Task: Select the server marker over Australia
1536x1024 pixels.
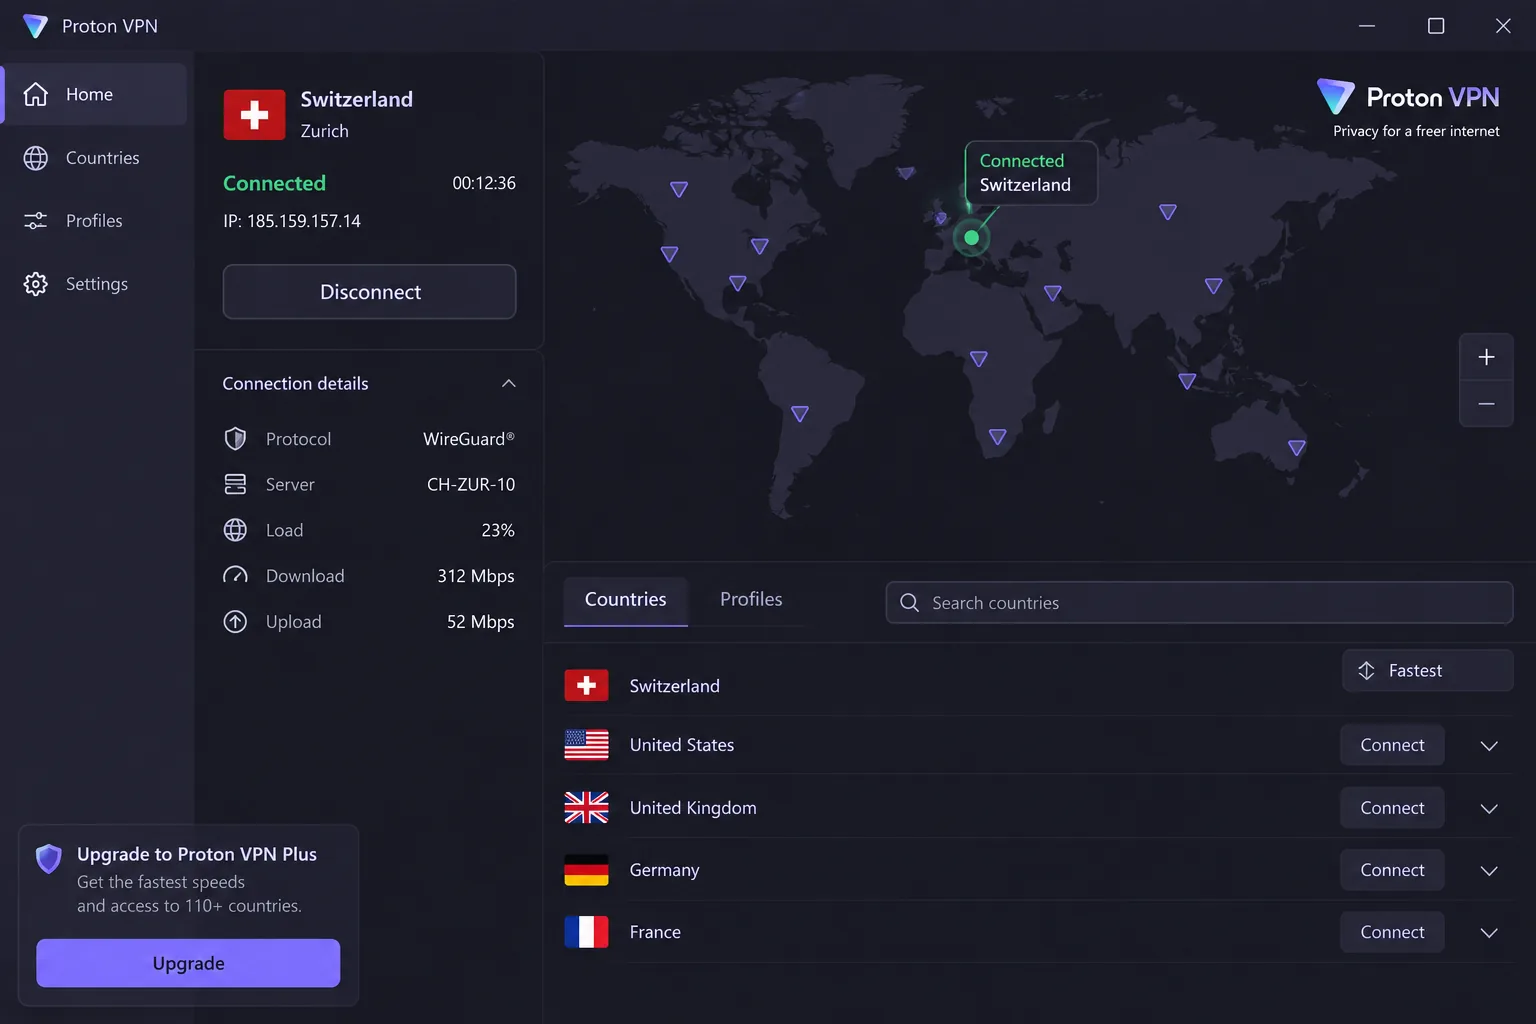Action: (x=1297, y=448)
